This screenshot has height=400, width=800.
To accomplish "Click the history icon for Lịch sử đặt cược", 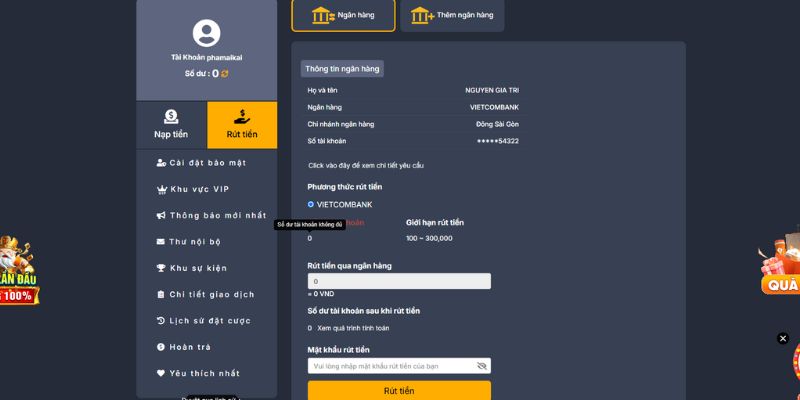I will [161, 321].
